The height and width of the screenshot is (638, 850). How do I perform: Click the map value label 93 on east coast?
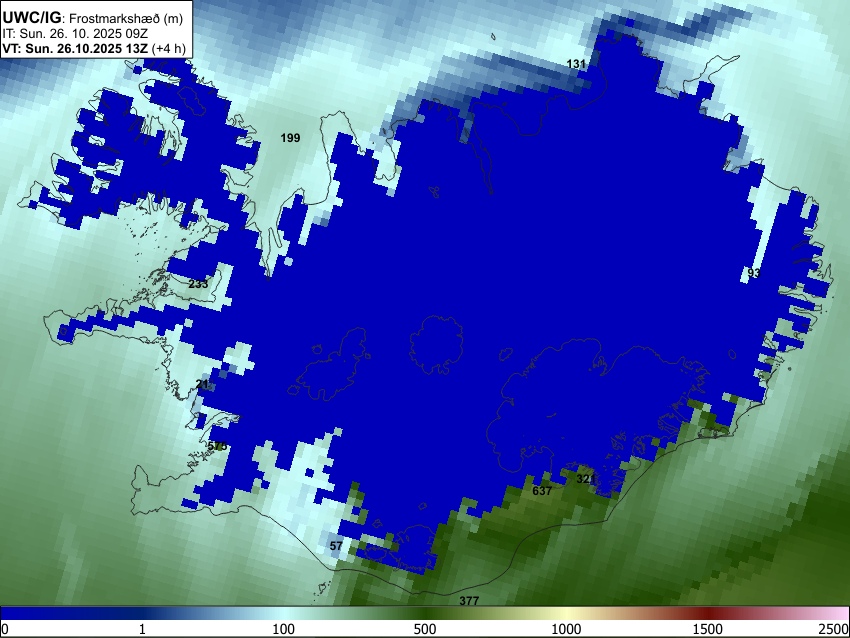754,273
